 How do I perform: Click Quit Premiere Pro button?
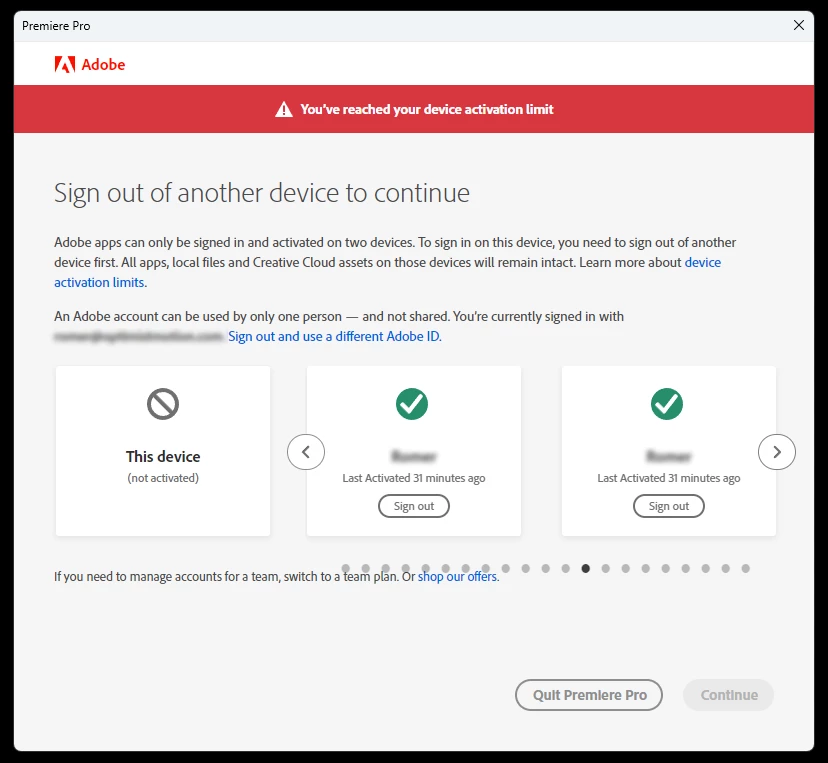[589, 695]
